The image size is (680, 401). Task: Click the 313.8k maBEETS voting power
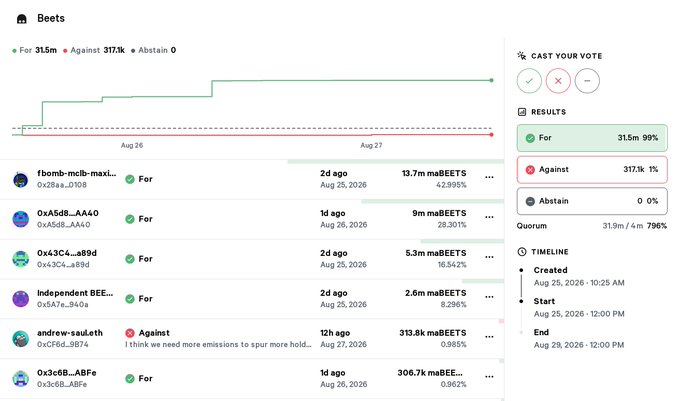pyautogui.click(x=433, y=333)
